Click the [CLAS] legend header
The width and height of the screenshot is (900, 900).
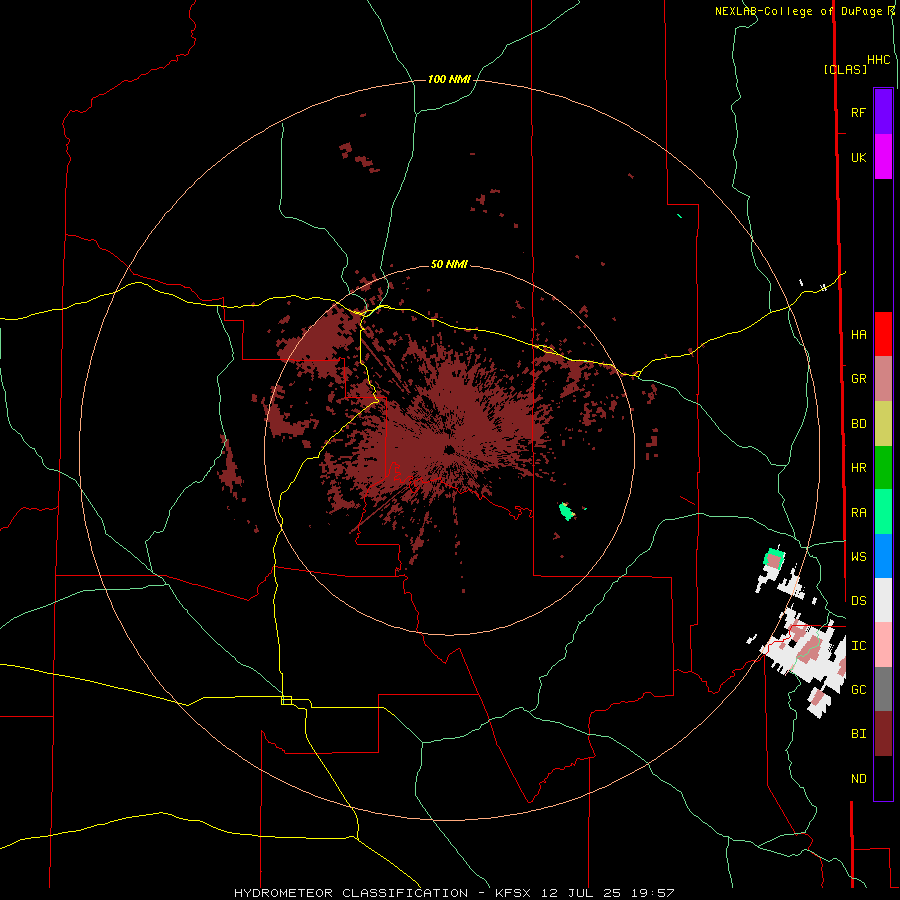click(x=845, y=69)
